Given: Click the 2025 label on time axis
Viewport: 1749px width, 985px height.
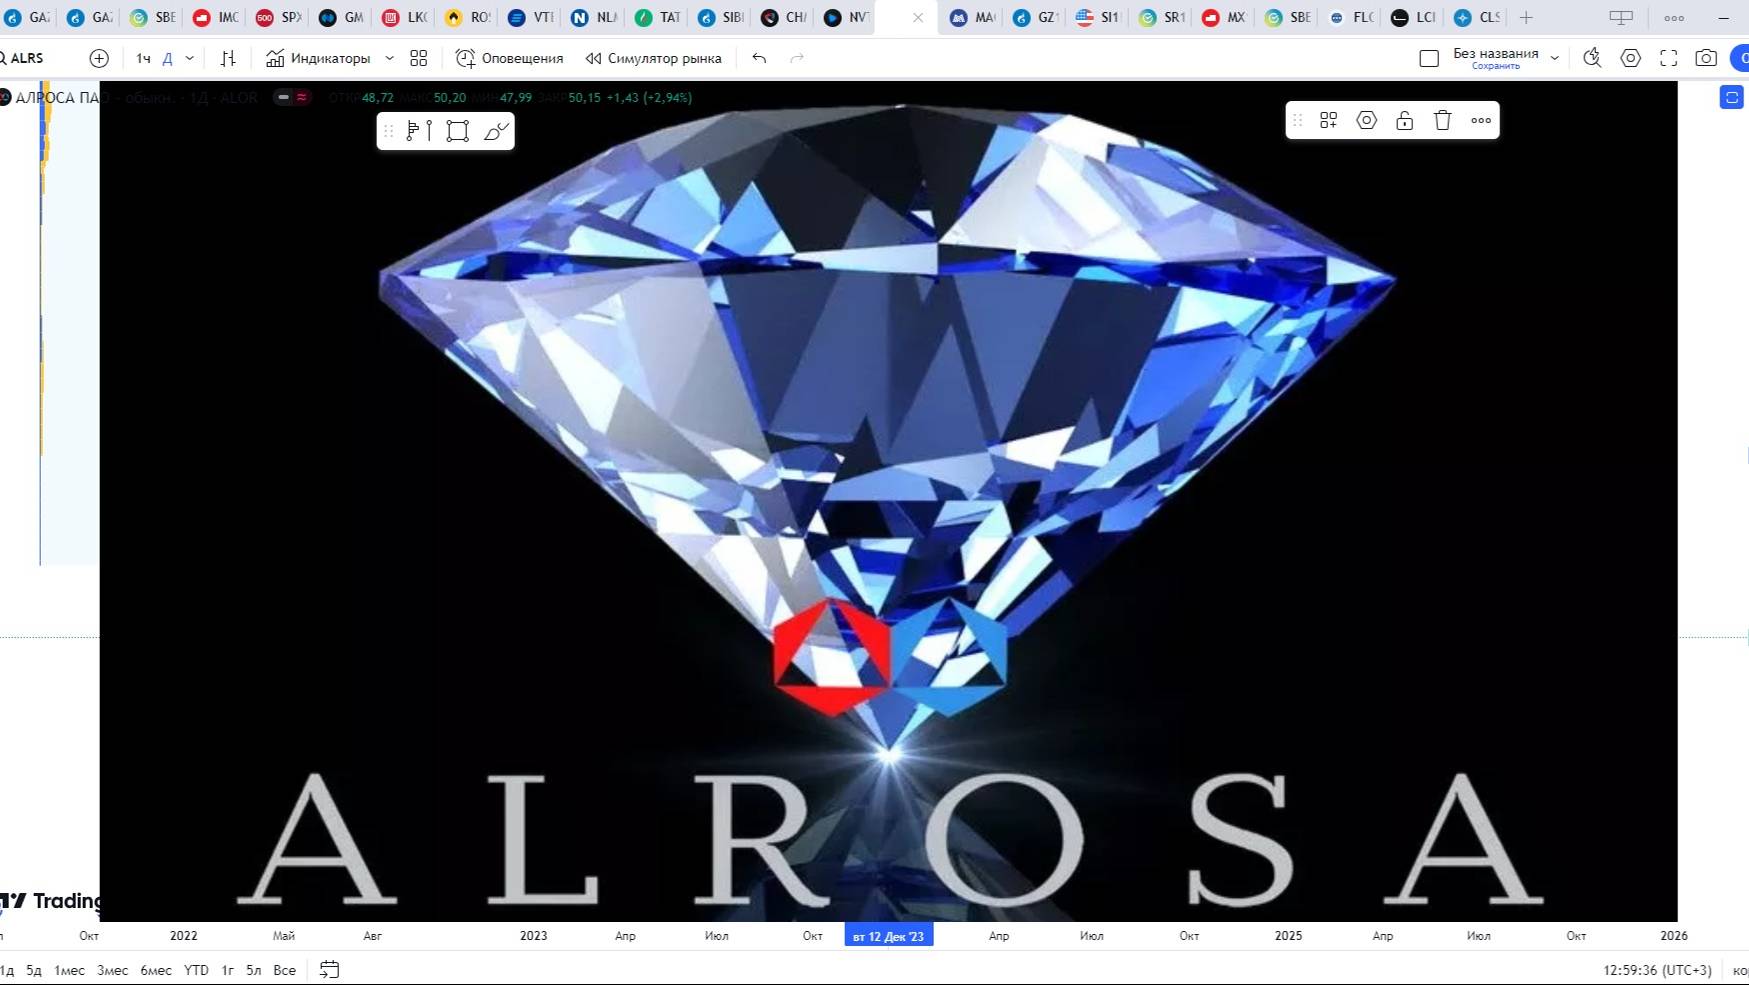Looking at the screenshot, I should 1288,936.
